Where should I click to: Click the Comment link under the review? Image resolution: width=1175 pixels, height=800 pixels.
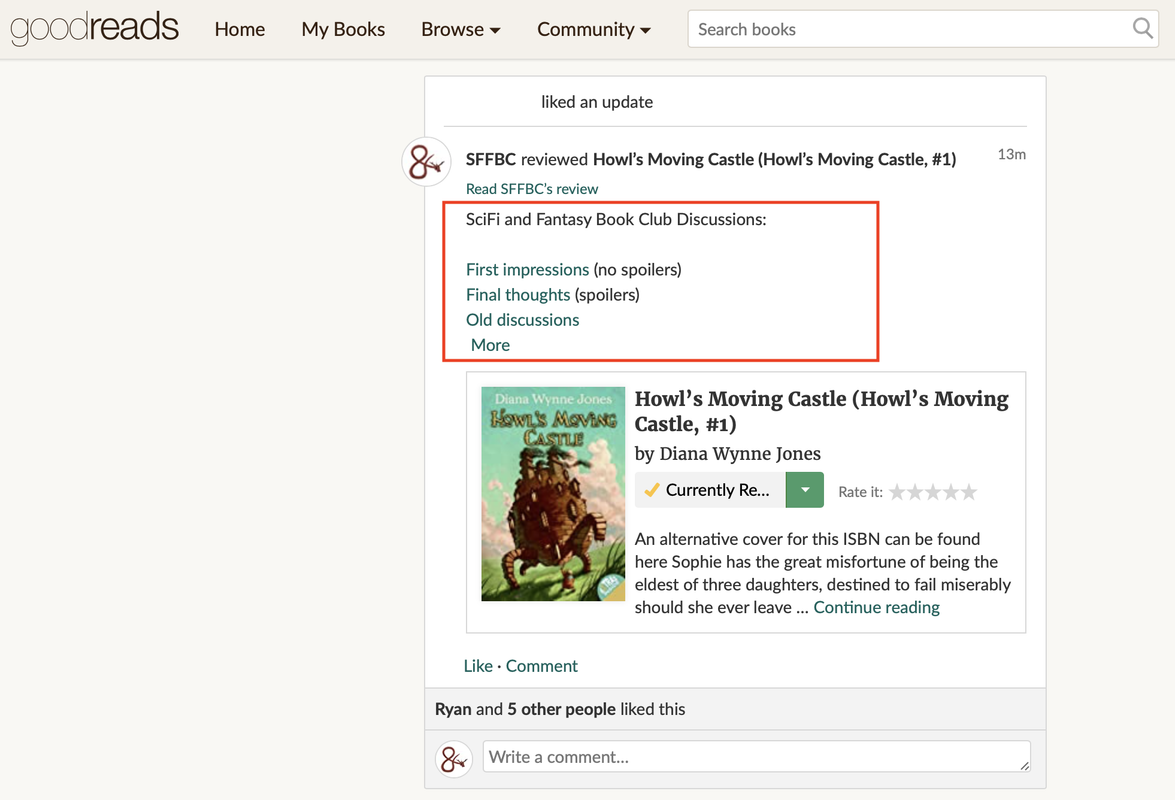[542, 666]
